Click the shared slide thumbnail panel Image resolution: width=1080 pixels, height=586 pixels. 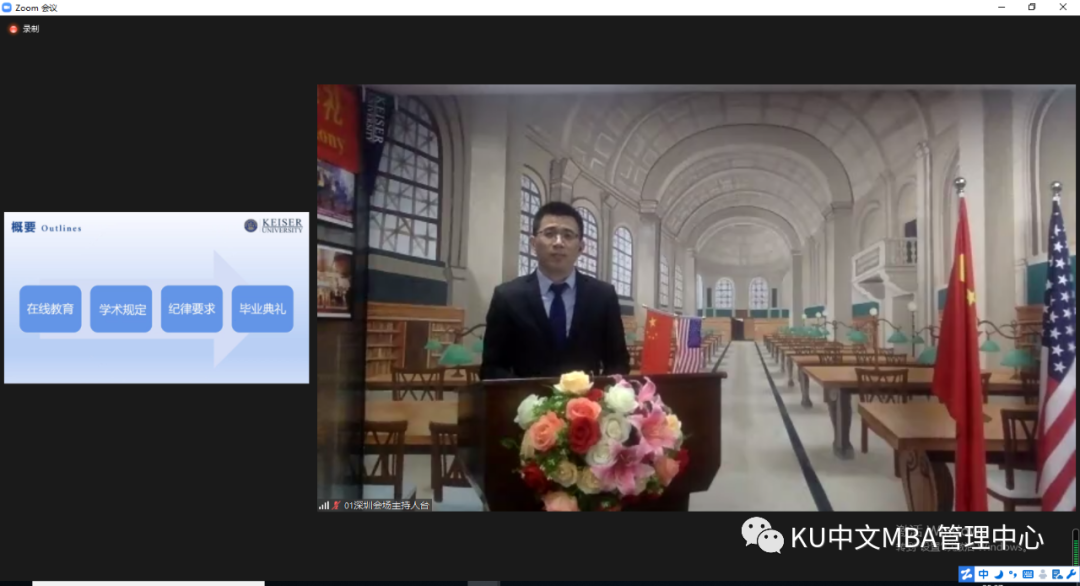click(x=156, y=297)
